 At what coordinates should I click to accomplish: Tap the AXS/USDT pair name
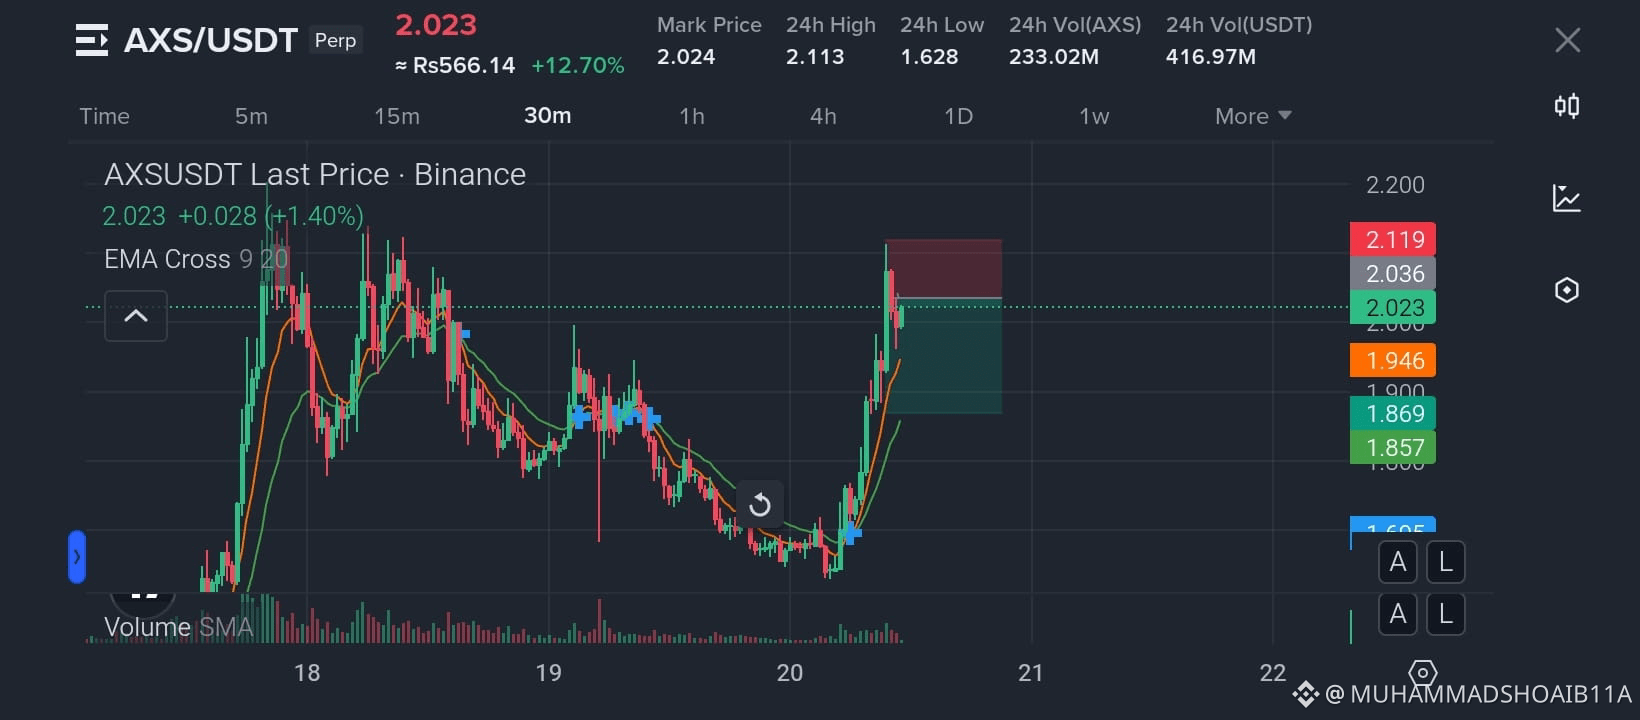(x=211, y=41)
